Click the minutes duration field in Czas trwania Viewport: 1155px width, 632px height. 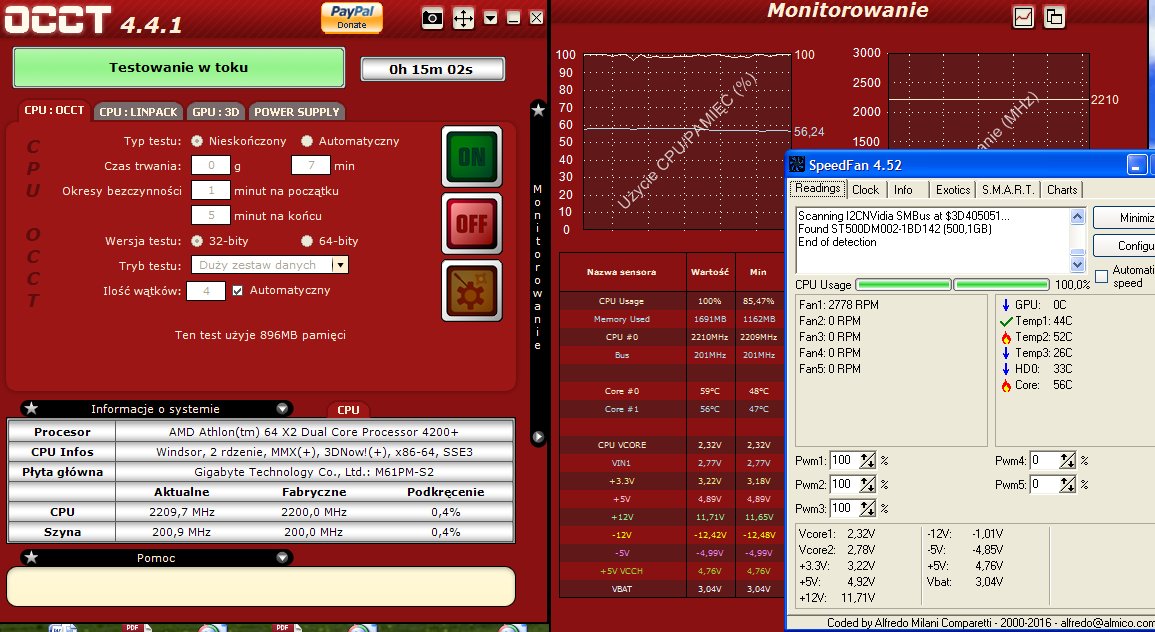(311, 166)
